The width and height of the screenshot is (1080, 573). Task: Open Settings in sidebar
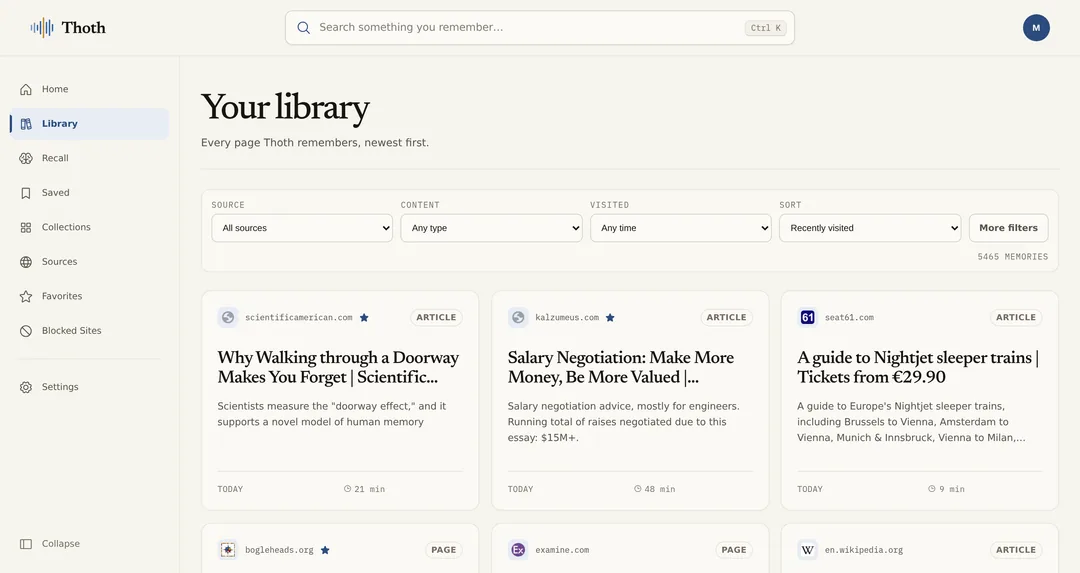click(x=90, y=387)
